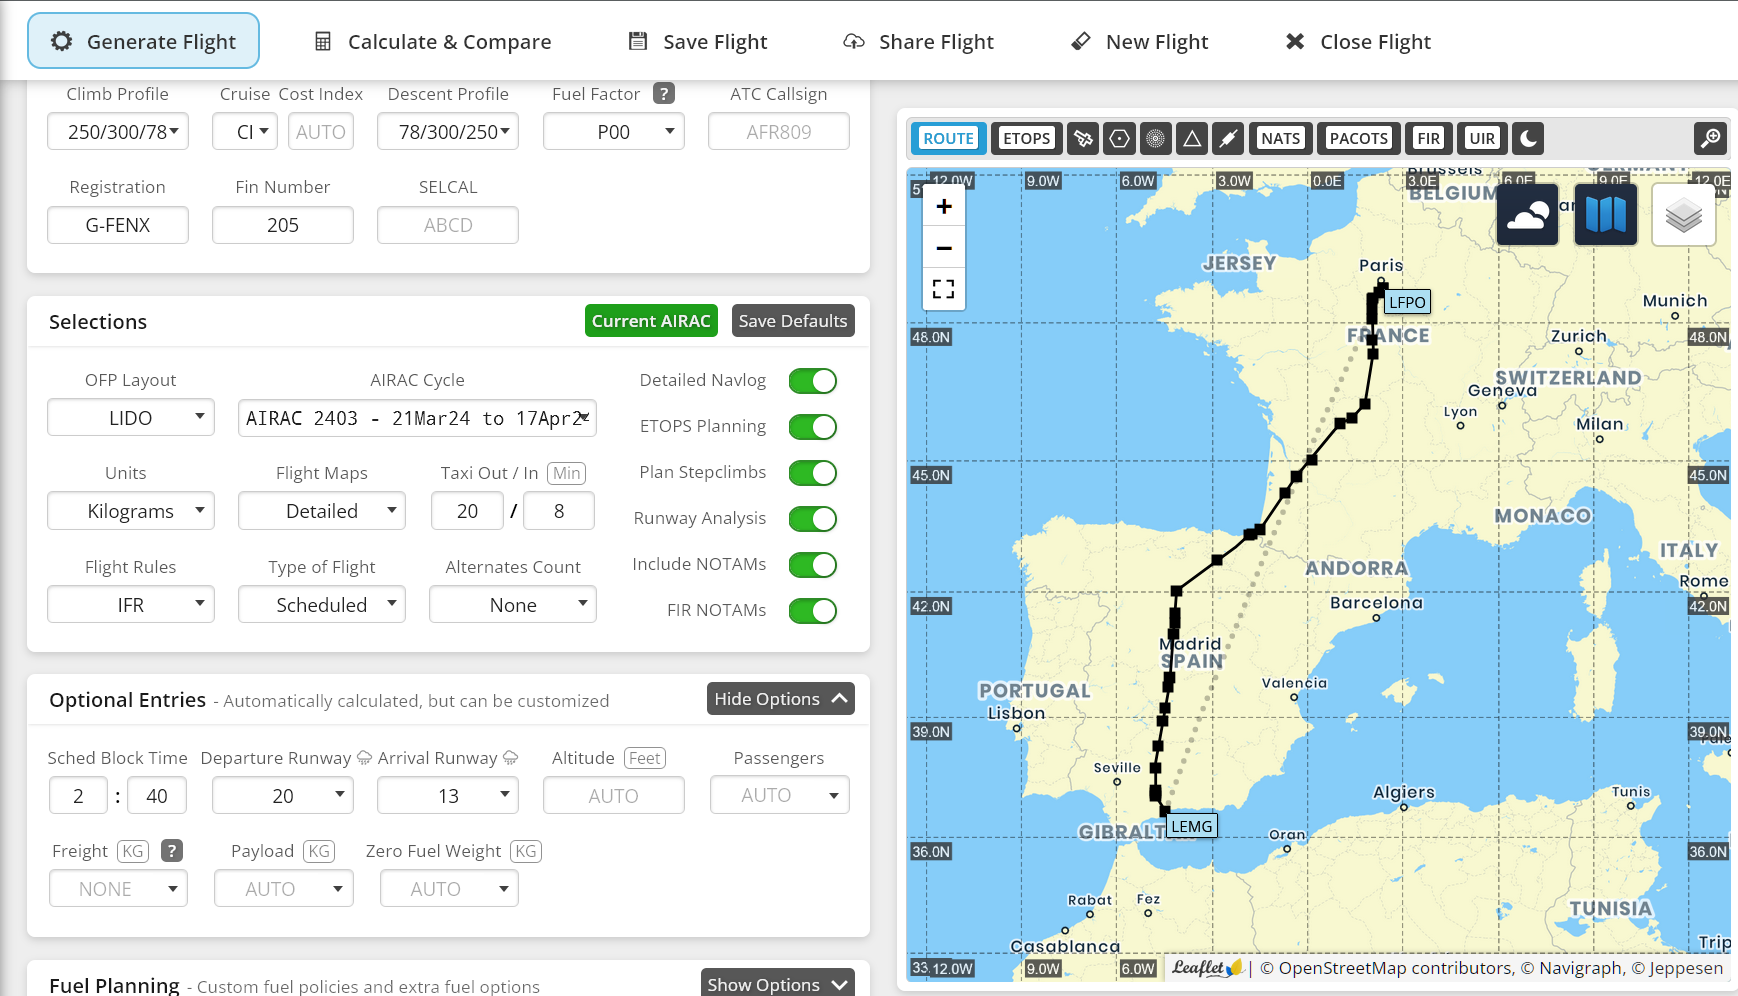Click the Fuel Factor help question mark
The width and height of the screenshot is (1738, 996).
[x=664, y=93]
